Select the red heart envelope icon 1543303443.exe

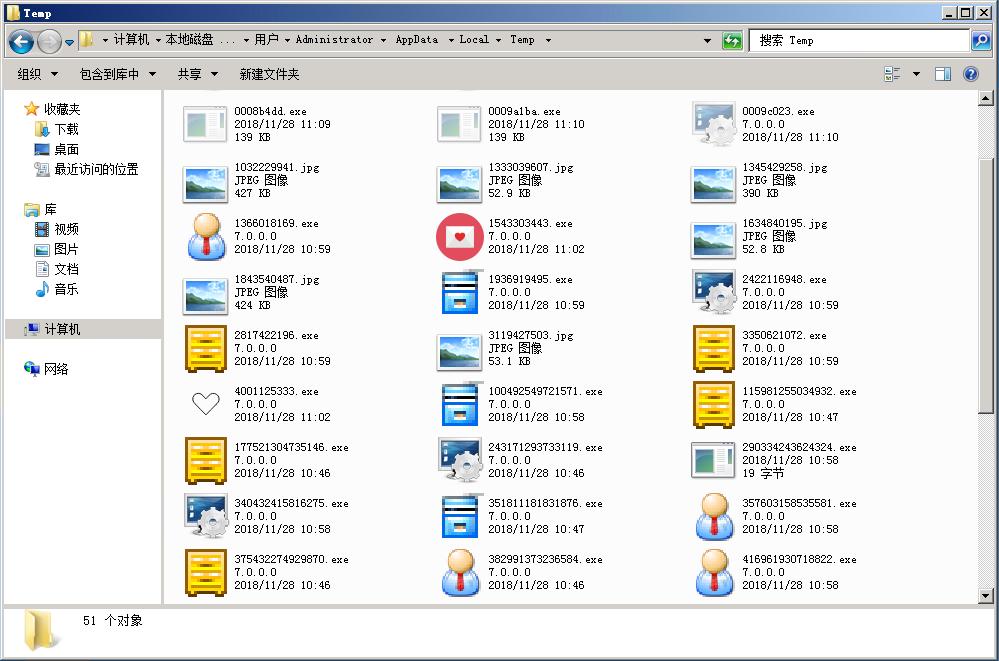pos(460,237)
